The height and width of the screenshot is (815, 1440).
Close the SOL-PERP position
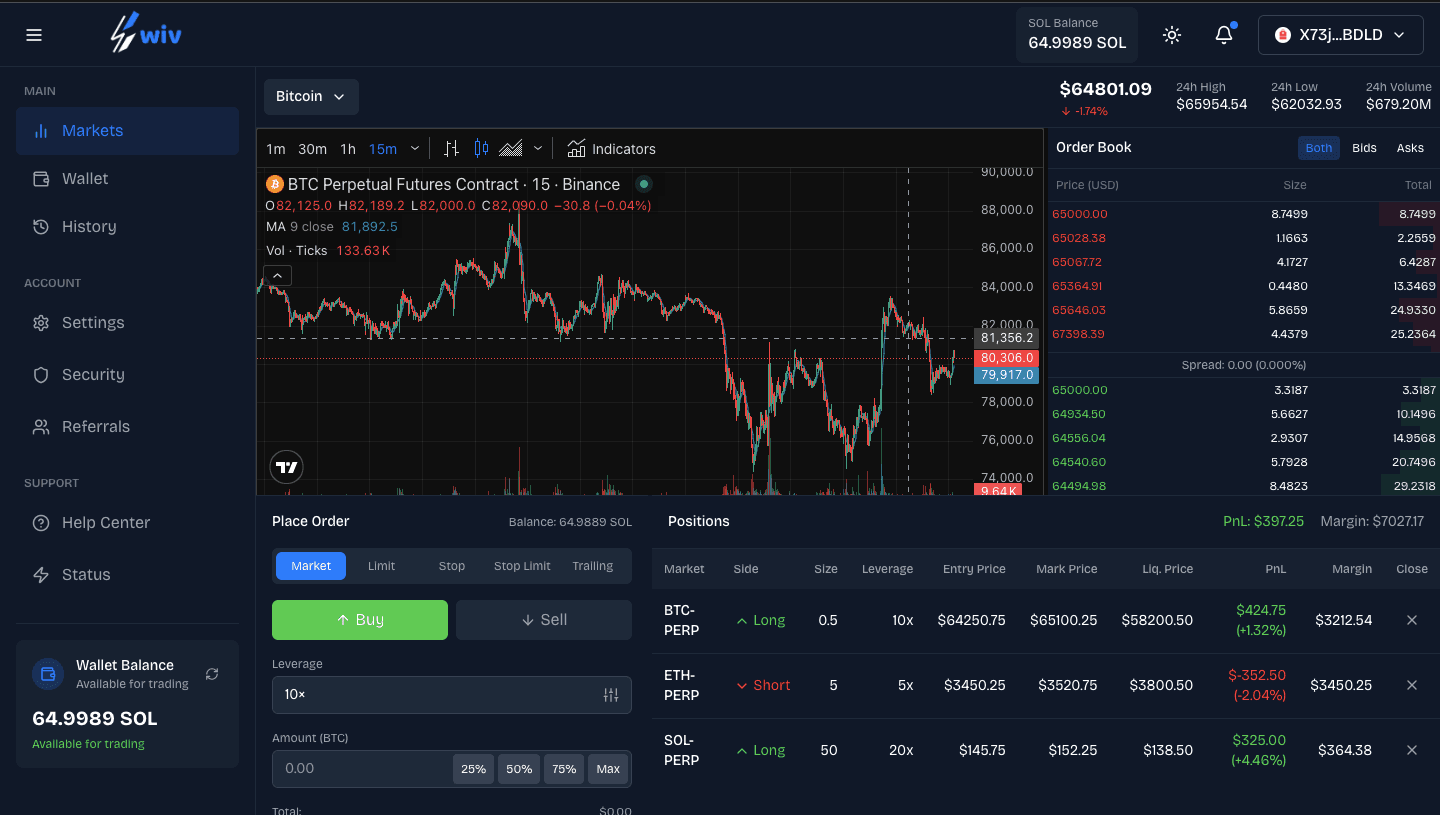1412,750
